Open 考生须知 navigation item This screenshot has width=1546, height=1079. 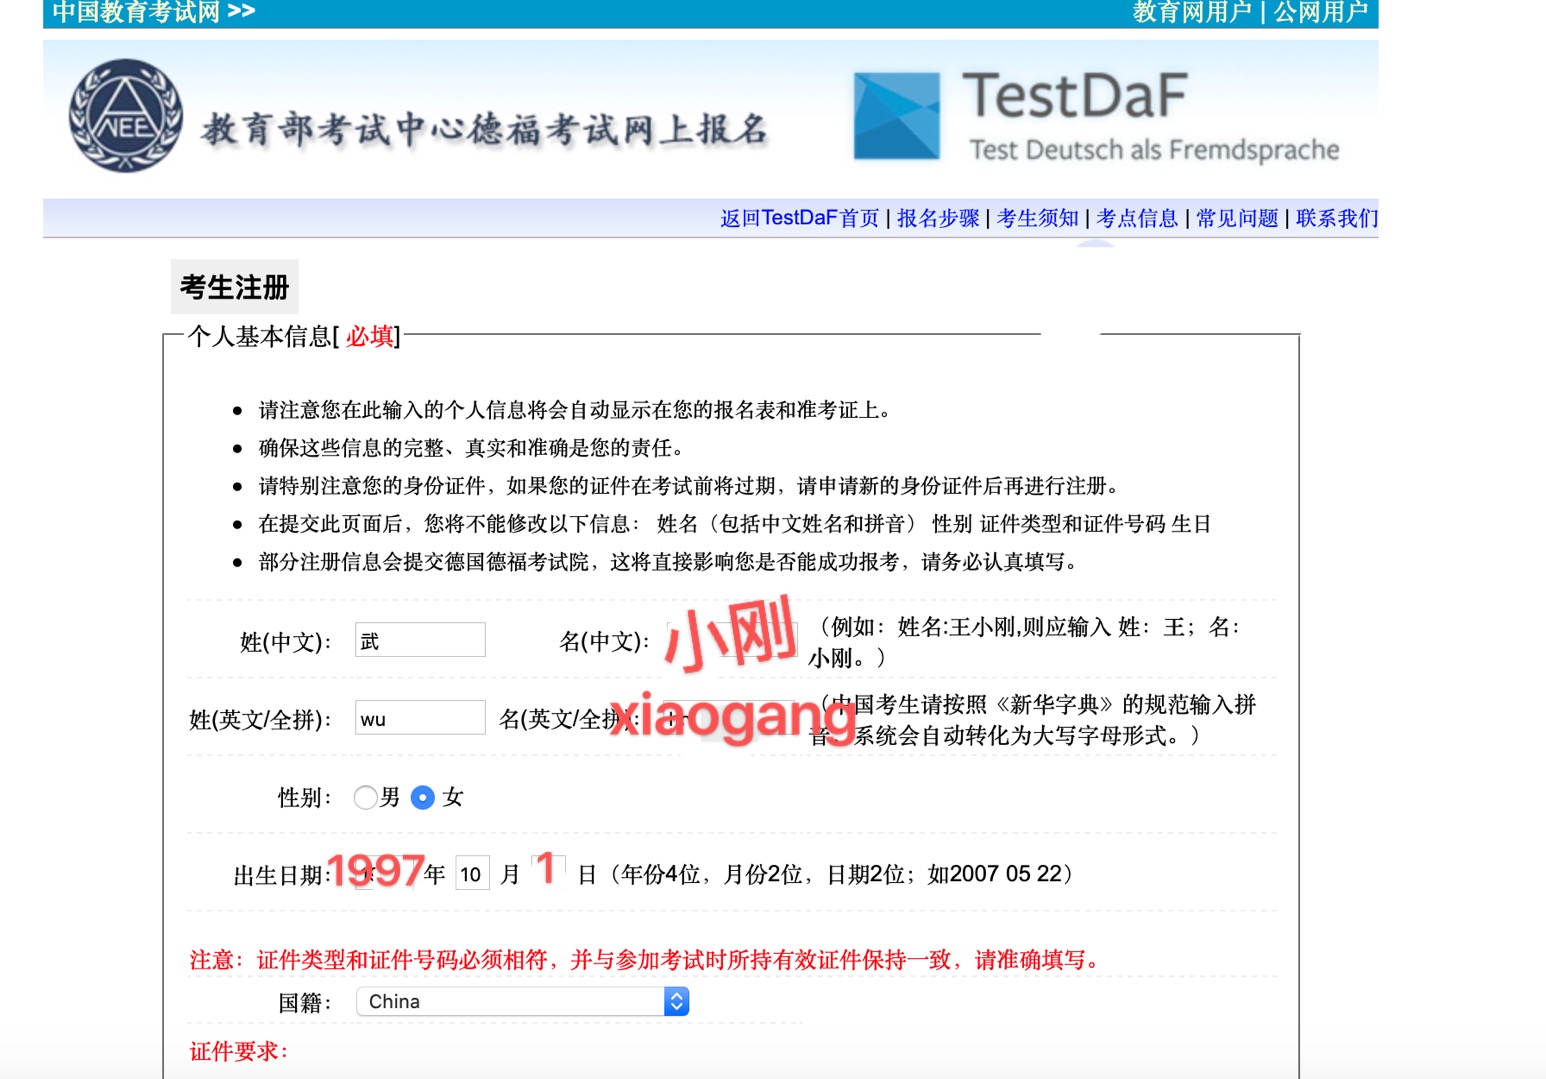(x=1037, y=218)
